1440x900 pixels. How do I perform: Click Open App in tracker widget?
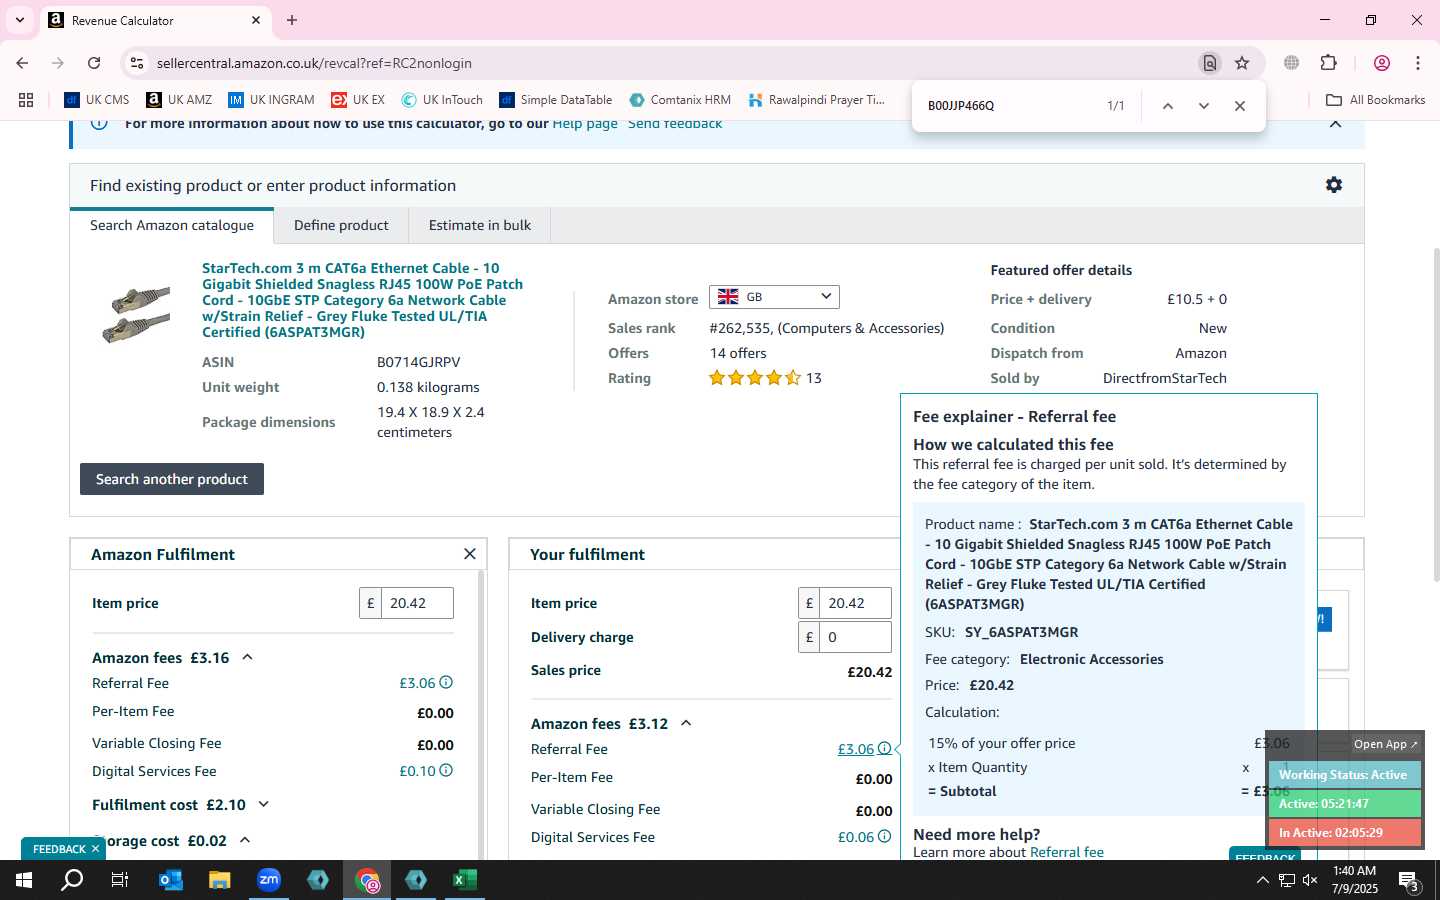click(x=1386, y=744)
